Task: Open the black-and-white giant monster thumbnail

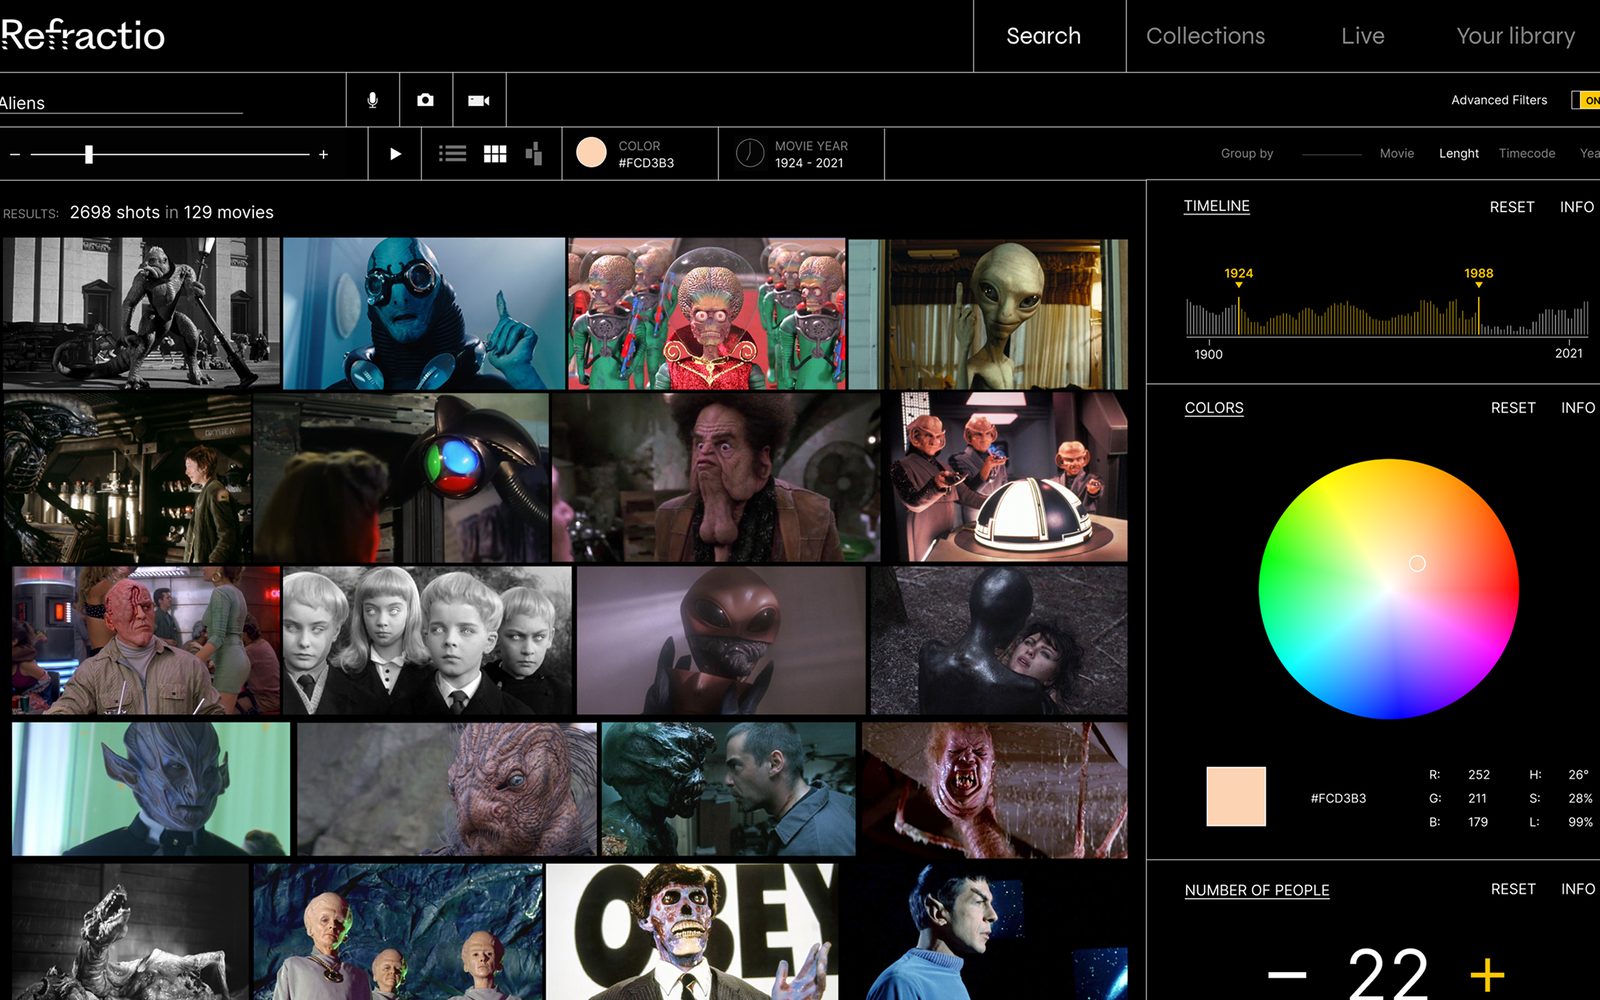Action: click(x=141, y=313)
